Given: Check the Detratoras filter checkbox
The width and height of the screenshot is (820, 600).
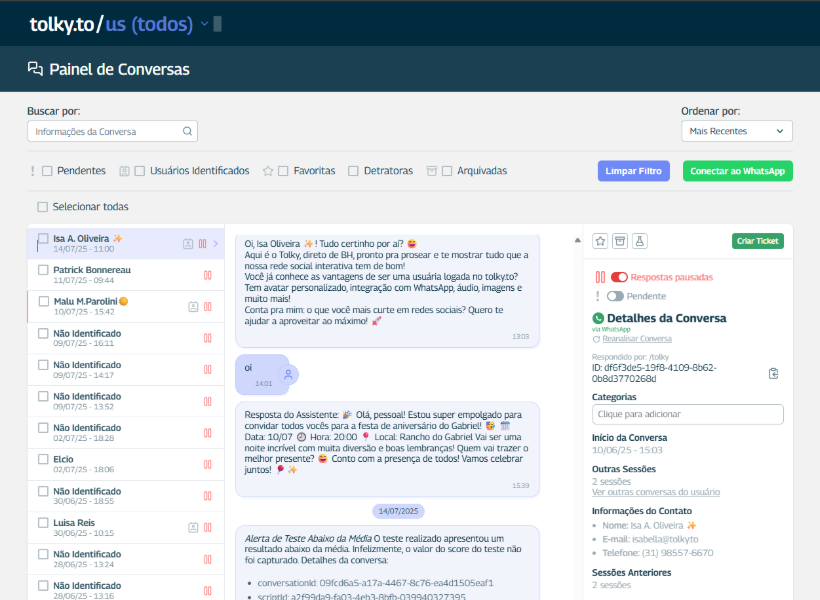Looking at the screenshot, I should [x=353, y=171].
